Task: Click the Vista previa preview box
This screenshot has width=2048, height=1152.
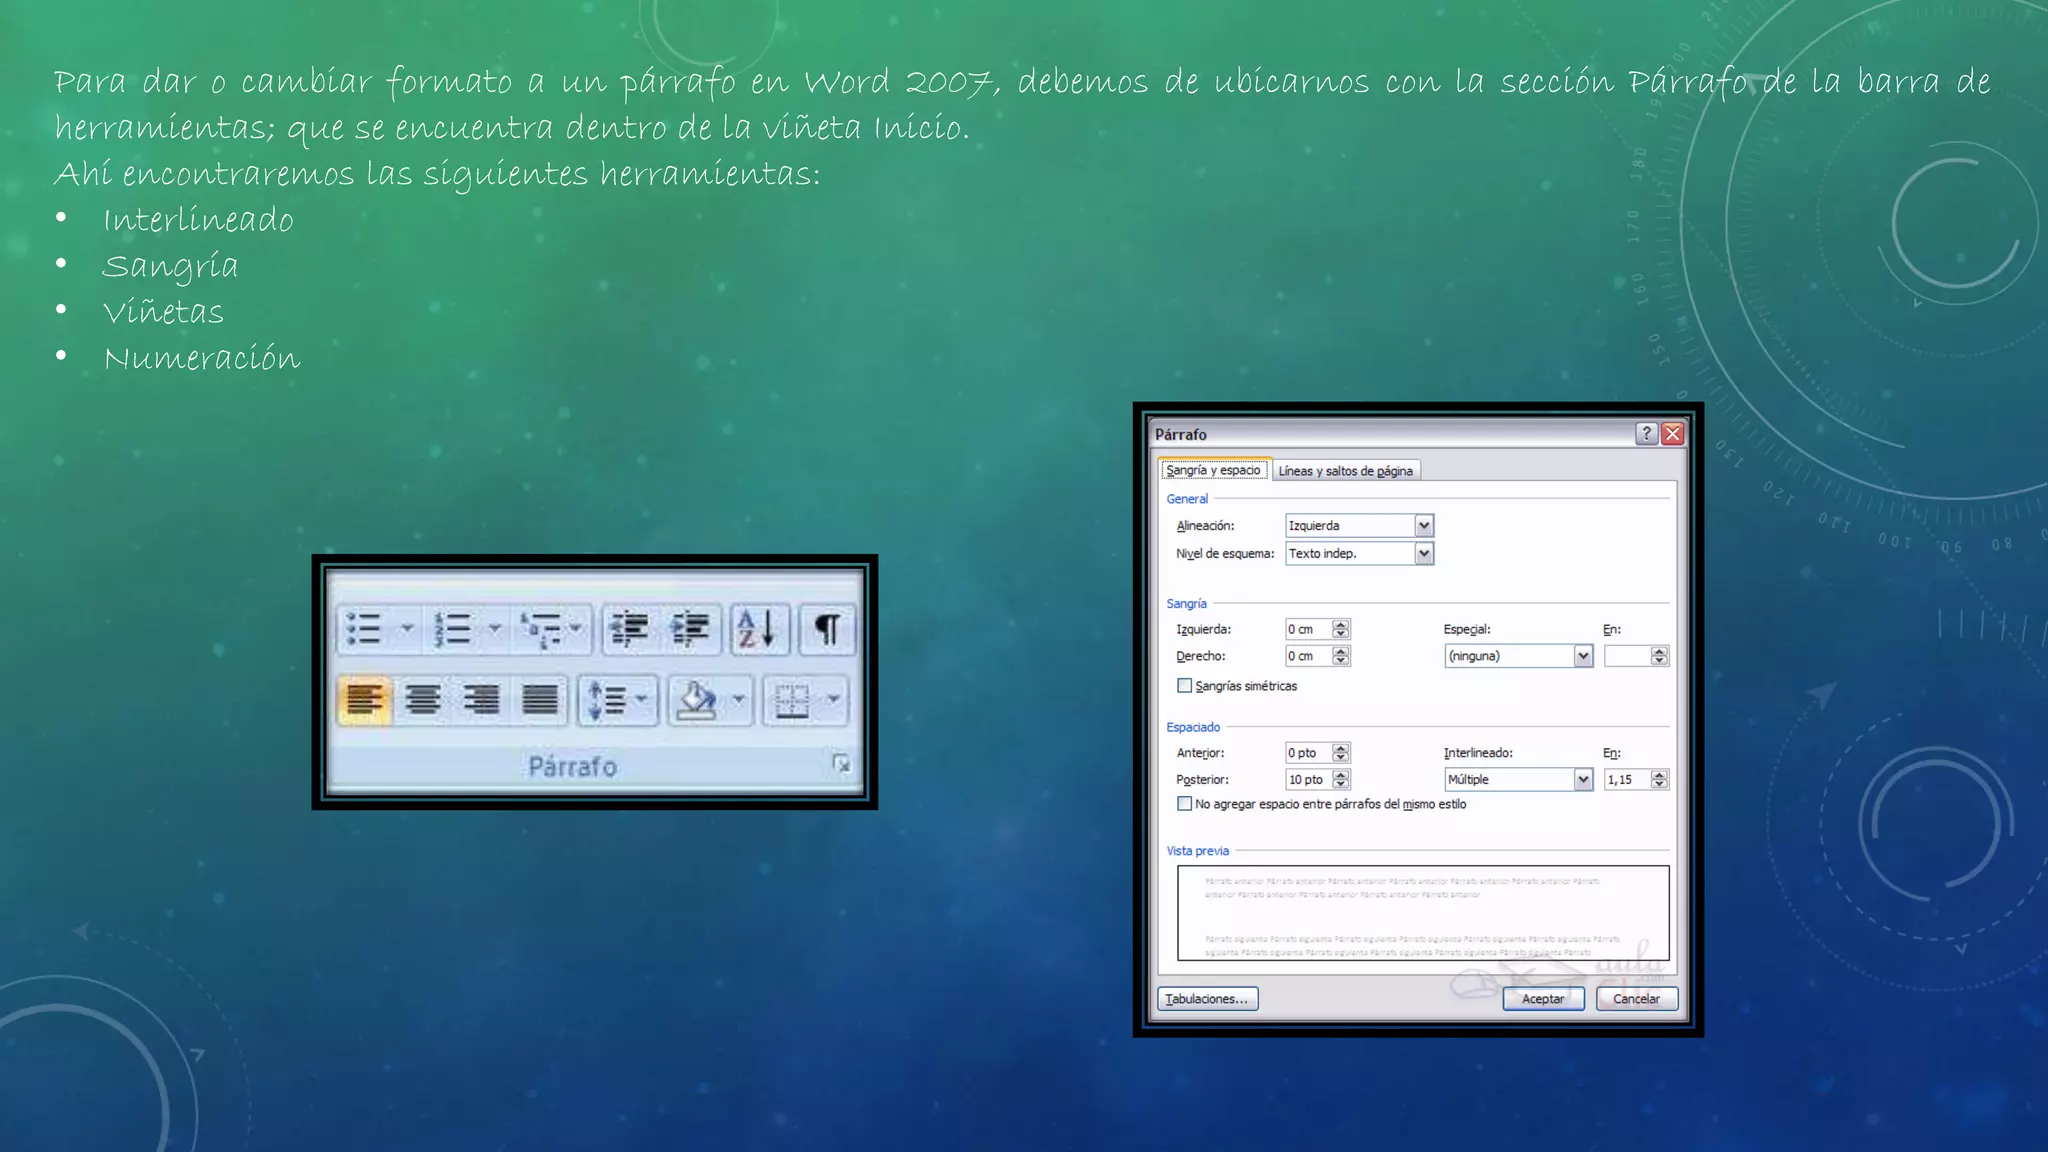Action: click(x=1423, y=913)
